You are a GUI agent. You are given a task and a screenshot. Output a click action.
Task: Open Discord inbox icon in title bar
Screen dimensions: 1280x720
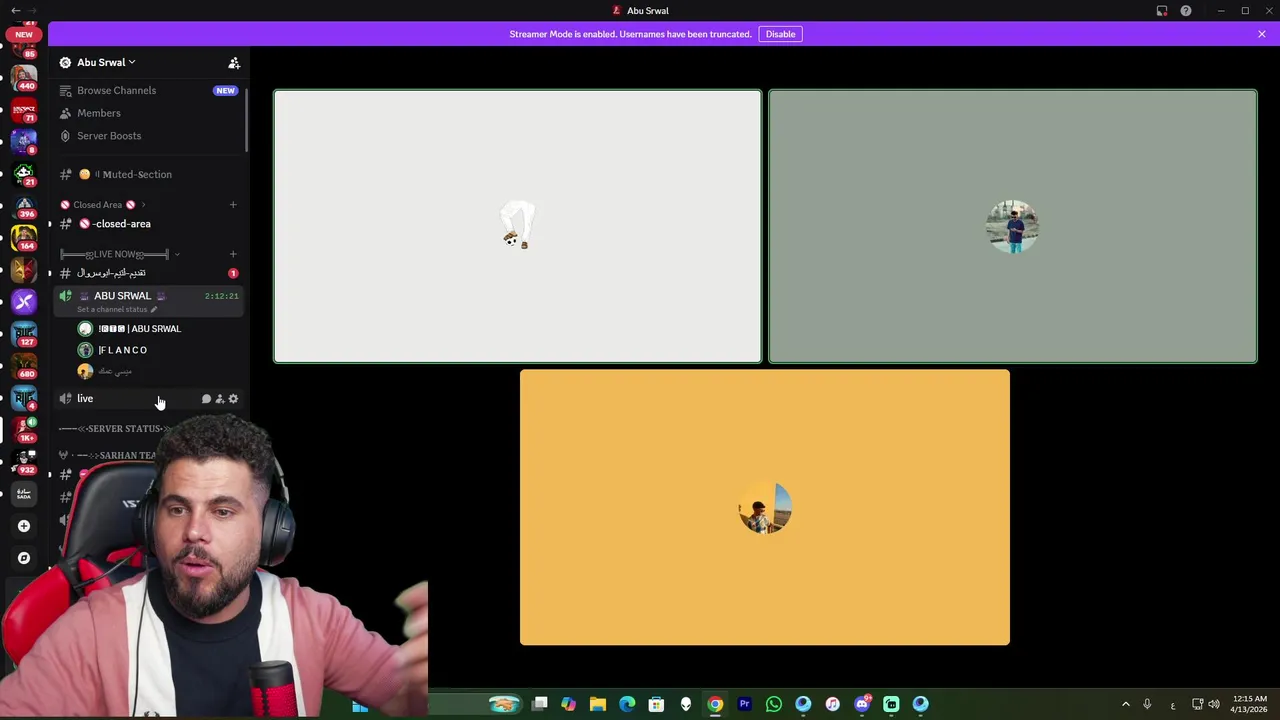click(x=1162, y=11)
